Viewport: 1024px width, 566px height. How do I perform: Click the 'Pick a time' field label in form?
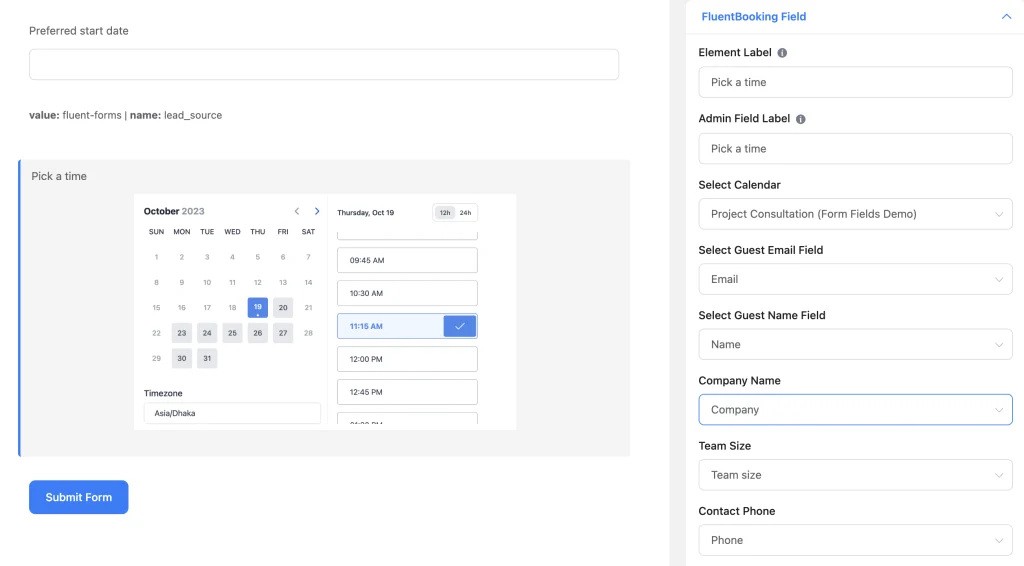(x=59, y=176)
